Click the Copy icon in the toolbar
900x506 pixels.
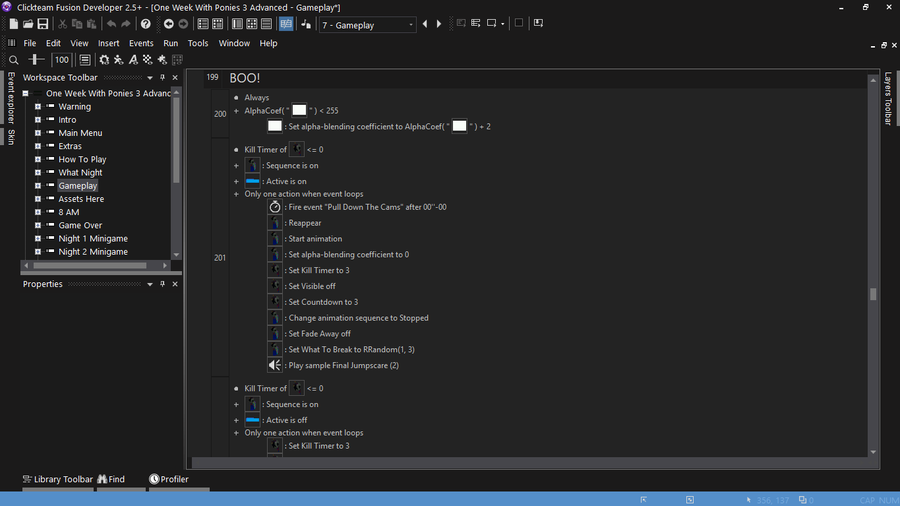click(77, 24)
